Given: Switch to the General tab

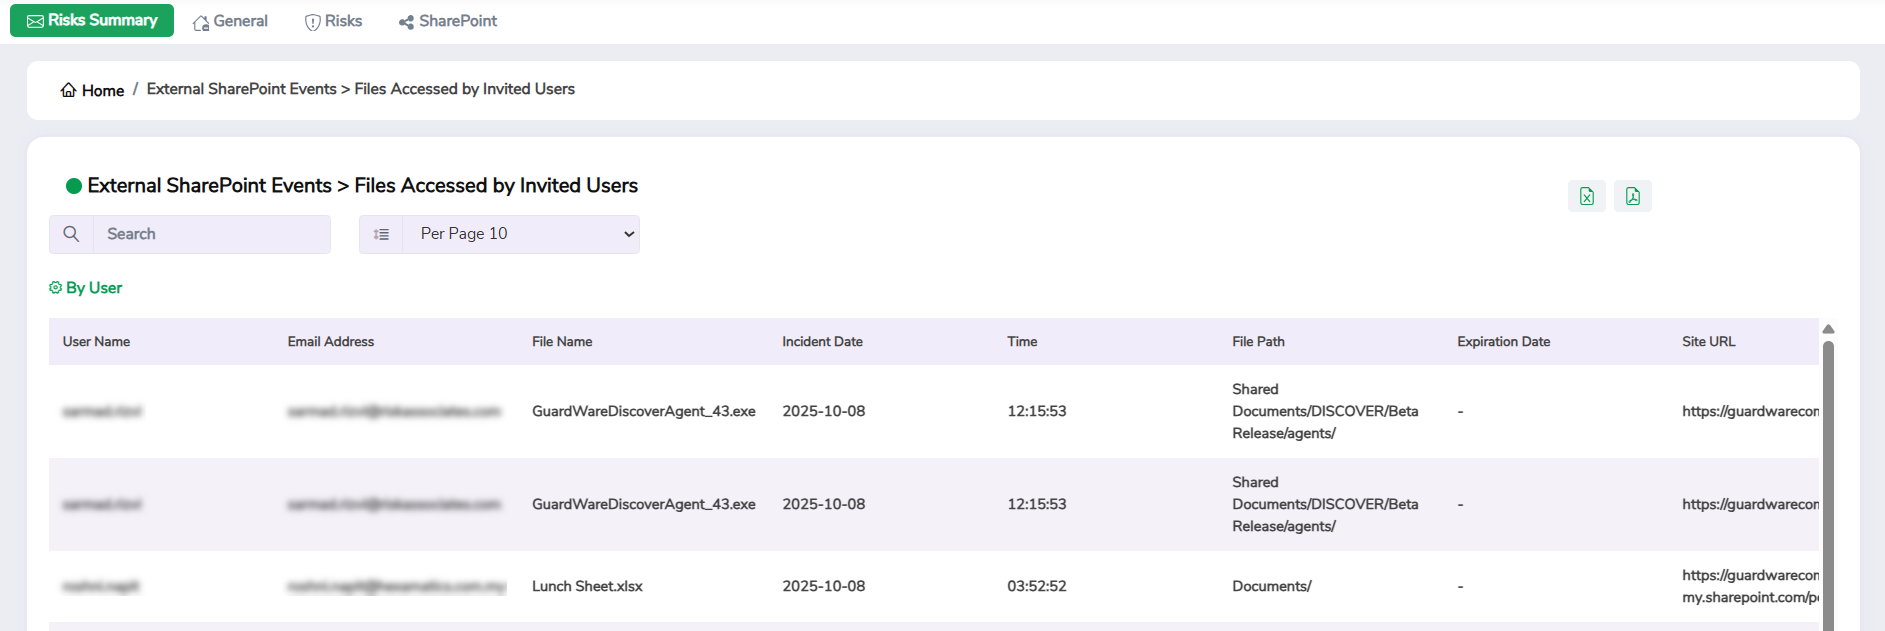Looking at the screenshot, I should (230, 21).
